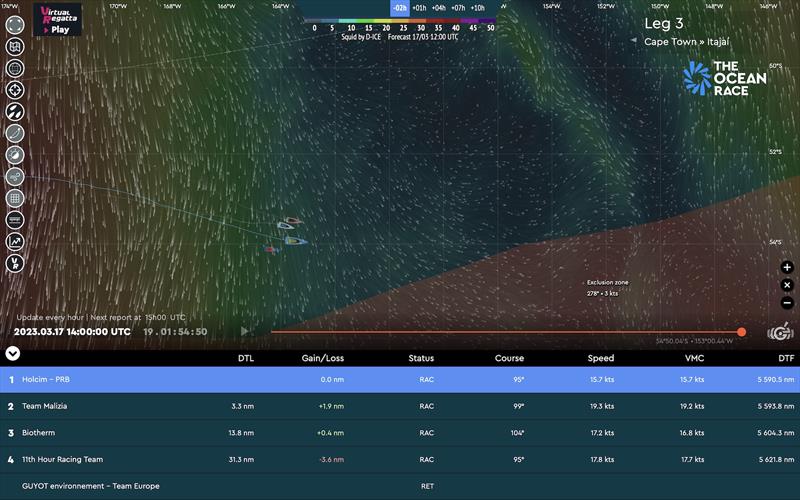
Task: Toggle the latitude-longitude grid icon
Action: (x=15, y=198)
